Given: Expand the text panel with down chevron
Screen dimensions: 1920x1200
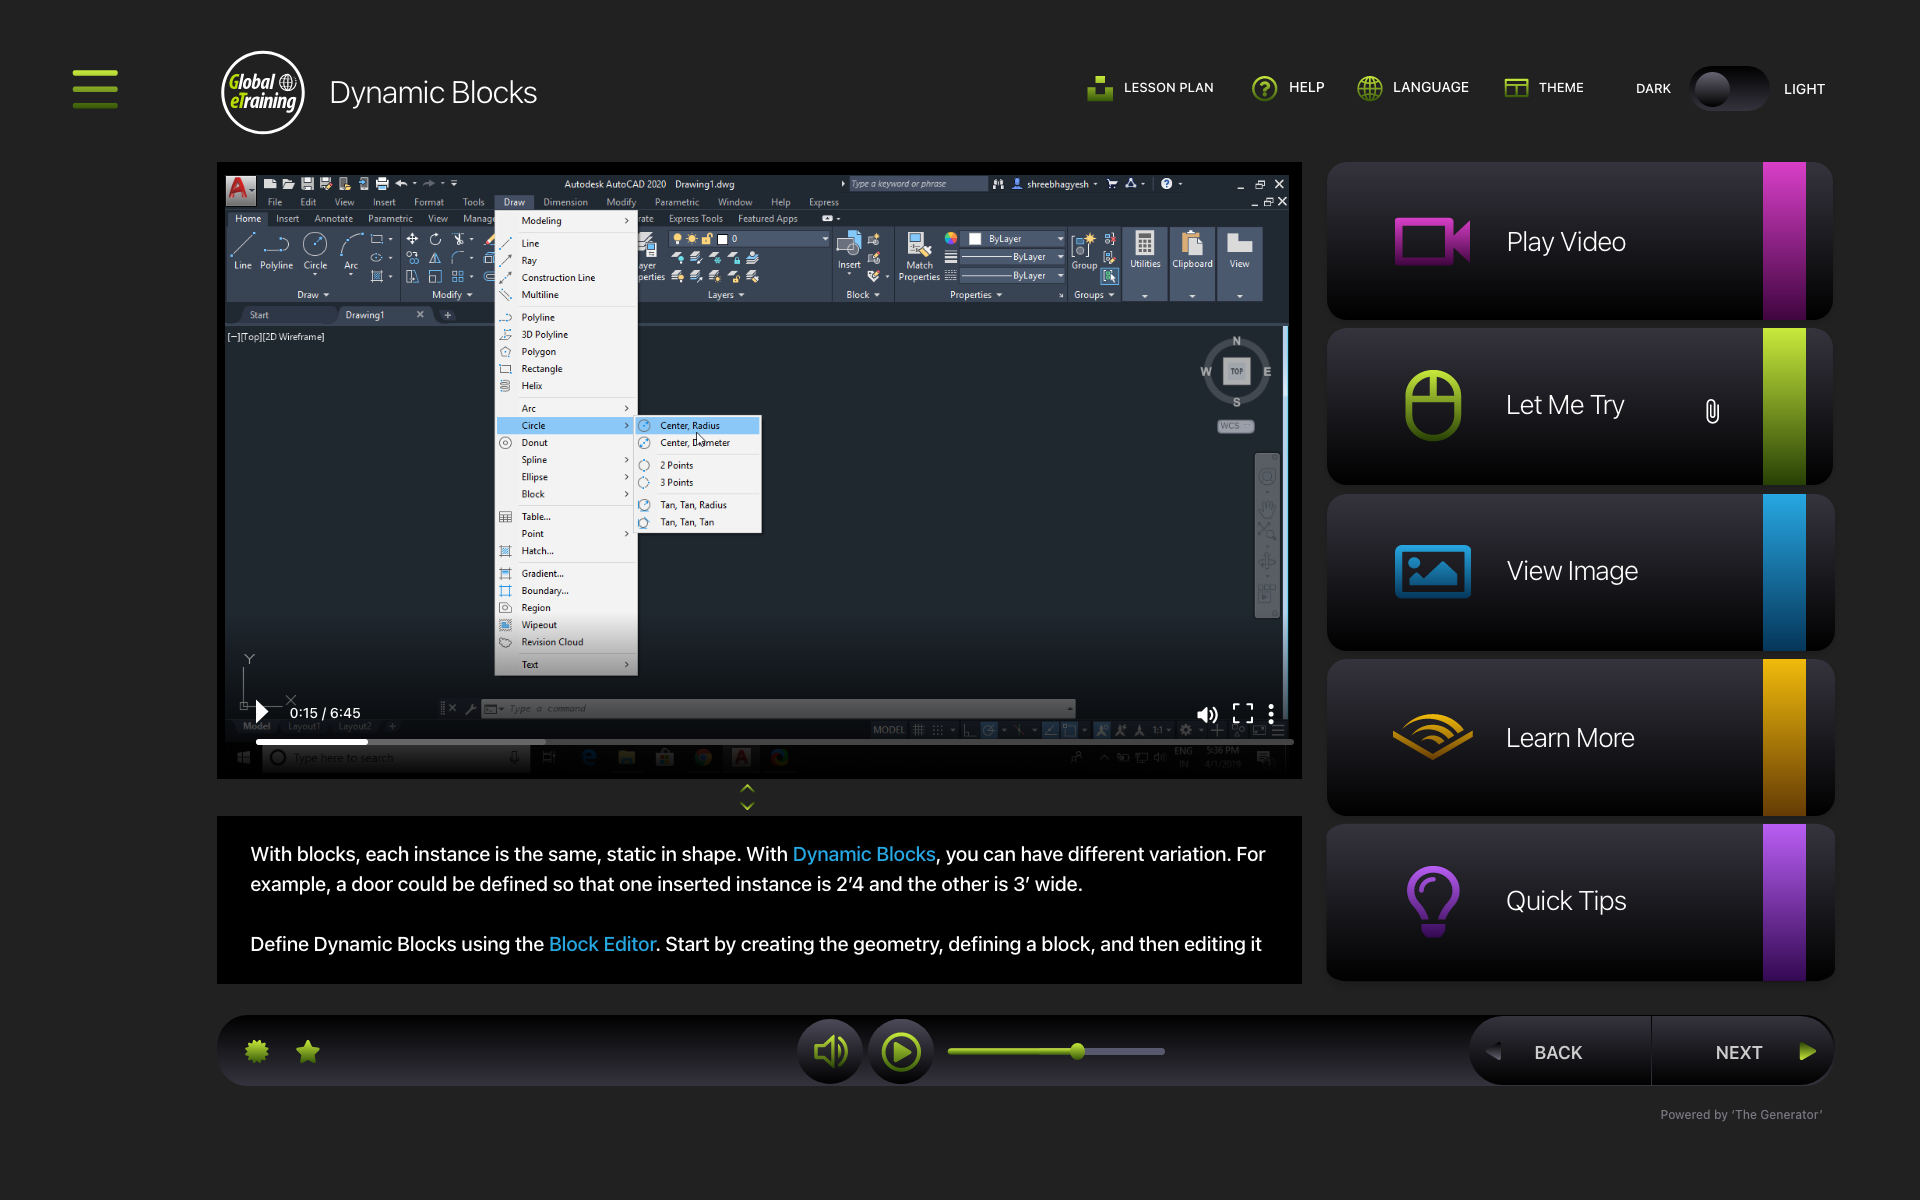Looking at the screenshot, I should [747, 806].
